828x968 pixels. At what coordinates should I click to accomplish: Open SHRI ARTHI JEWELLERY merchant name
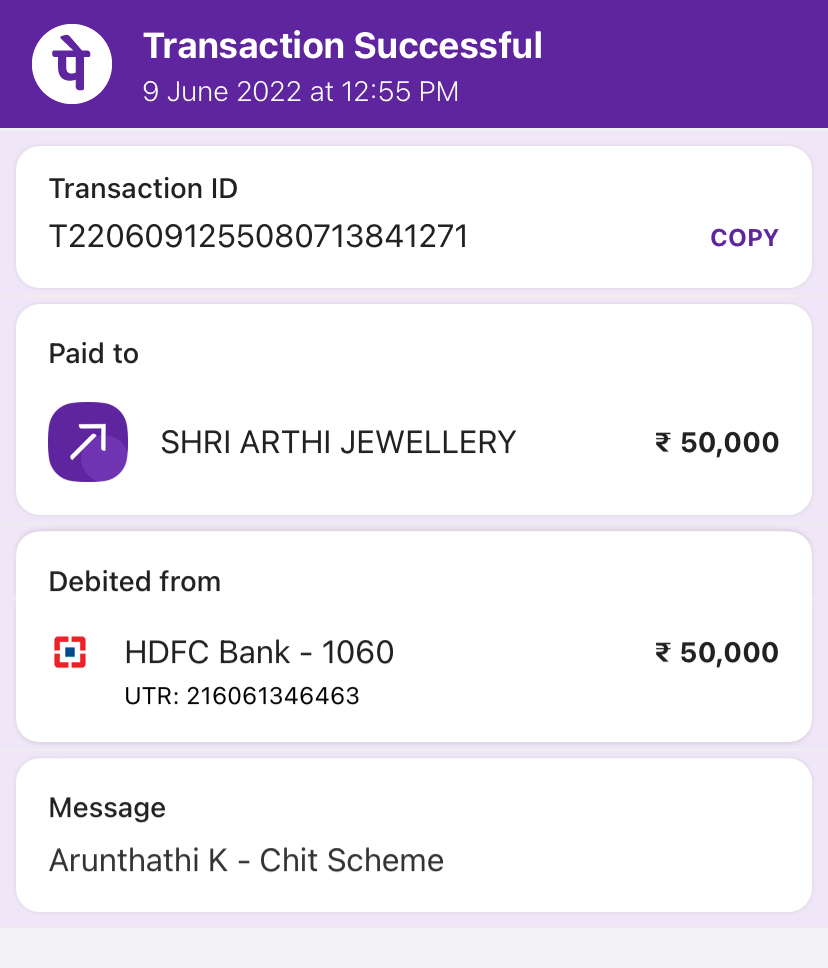[338, 442]
